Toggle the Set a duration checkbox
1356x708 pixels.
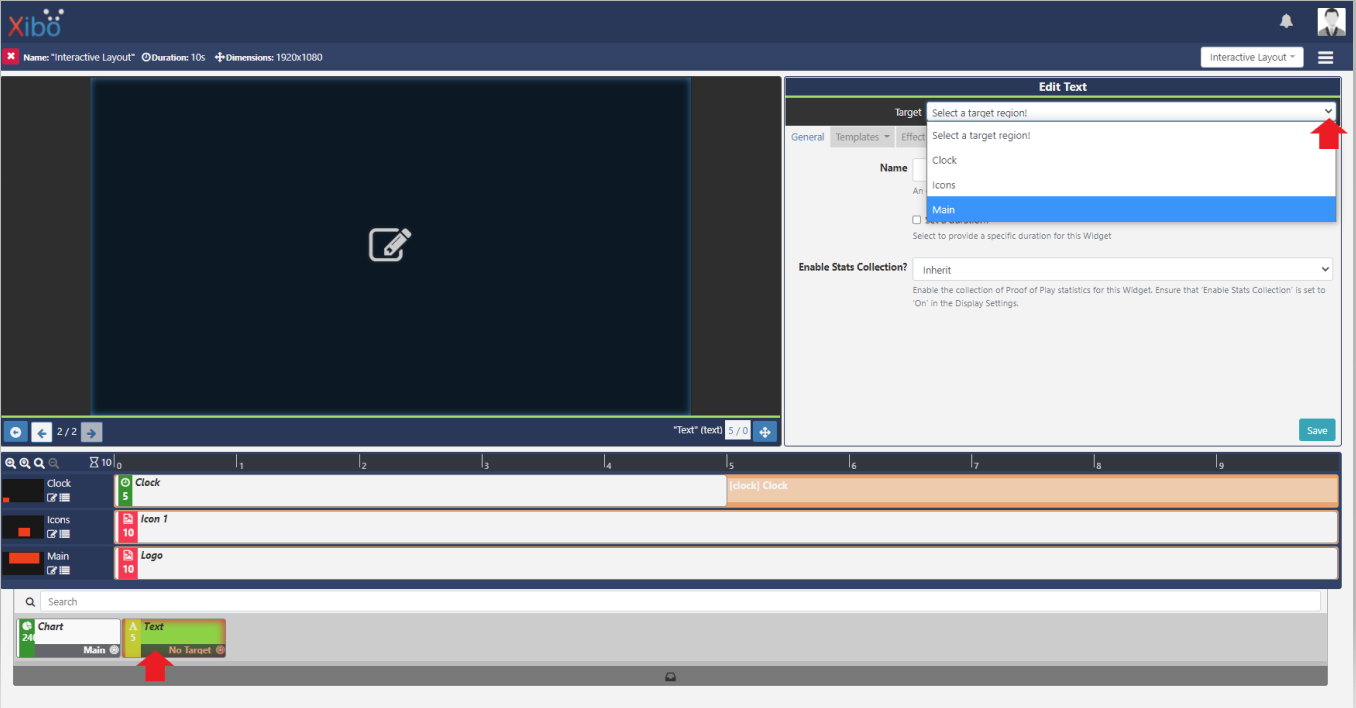click(916, 220)
